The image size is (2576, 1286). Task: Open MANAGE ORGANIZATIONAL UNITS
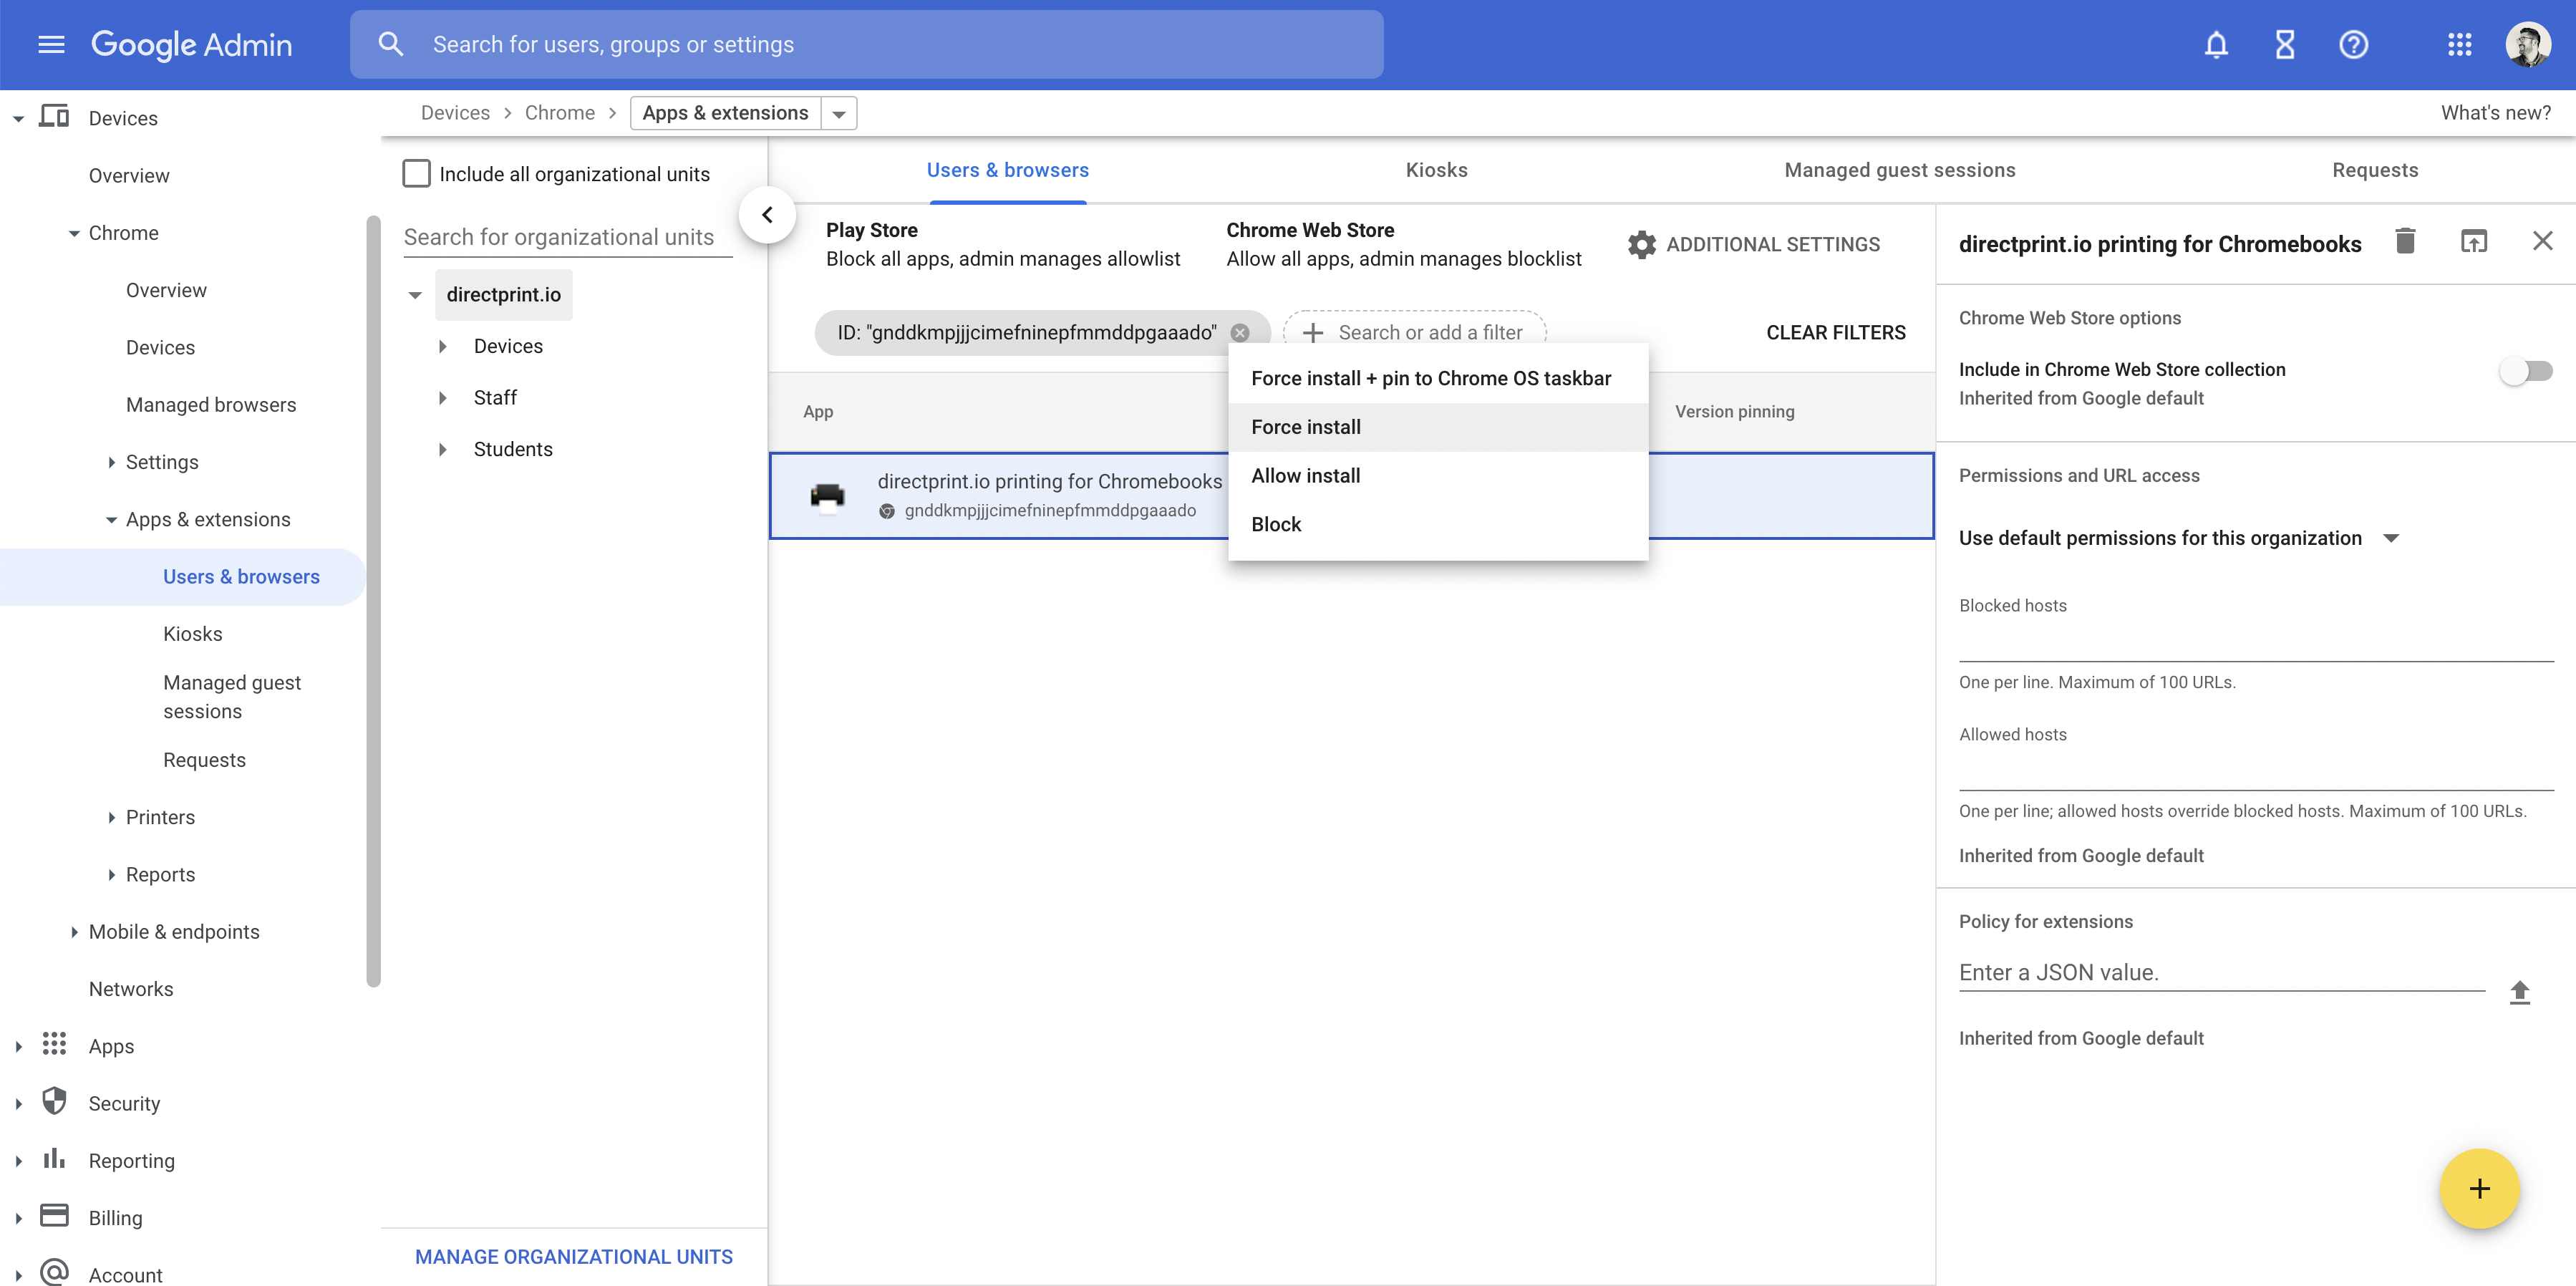tap(574, 1256)
